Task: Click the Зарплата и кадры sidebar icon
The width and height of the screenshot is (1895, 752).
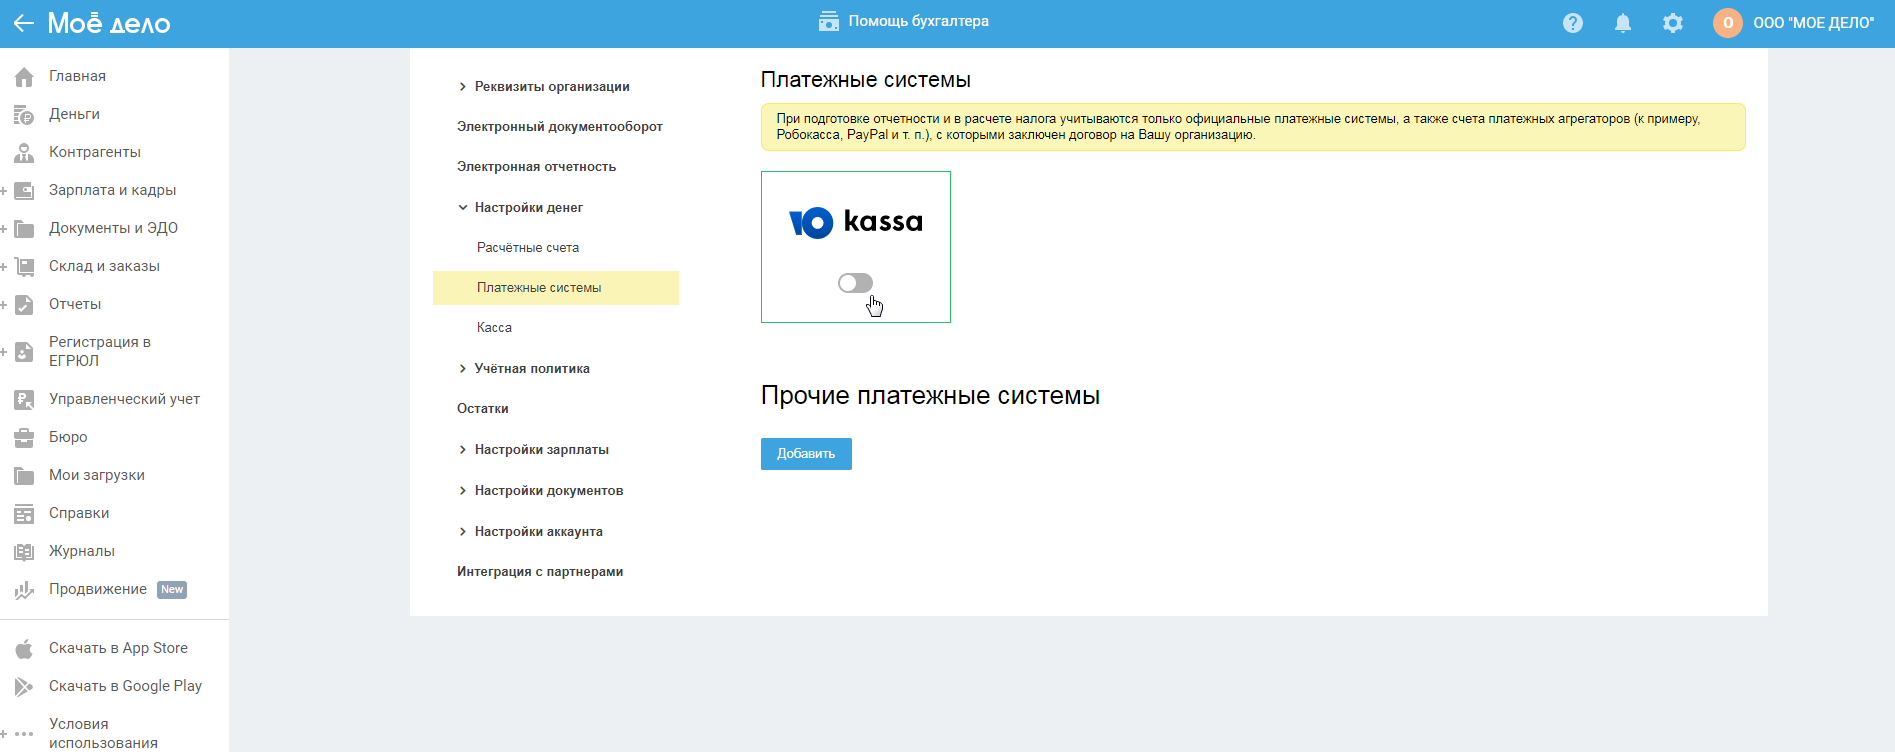Action: click(x=24, y=191)
